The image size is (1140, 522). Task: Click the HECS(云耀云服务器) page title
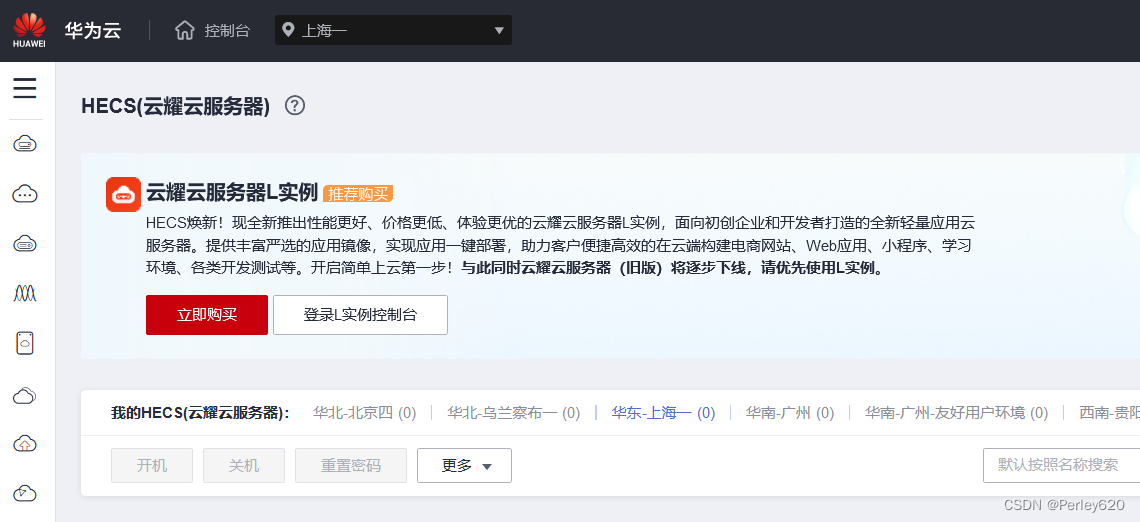pos(176,107)
